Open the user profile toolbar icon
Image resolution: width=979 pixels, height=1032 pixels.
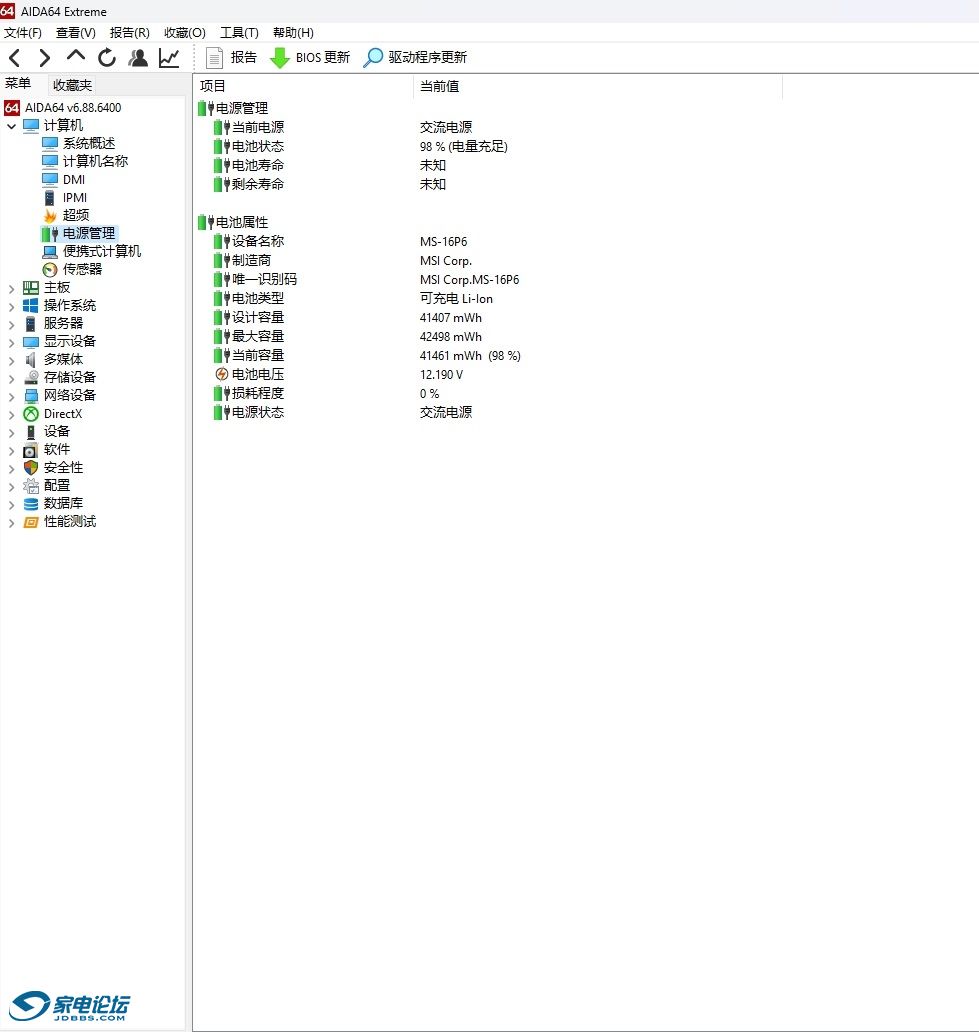click(x=138, y=58)
